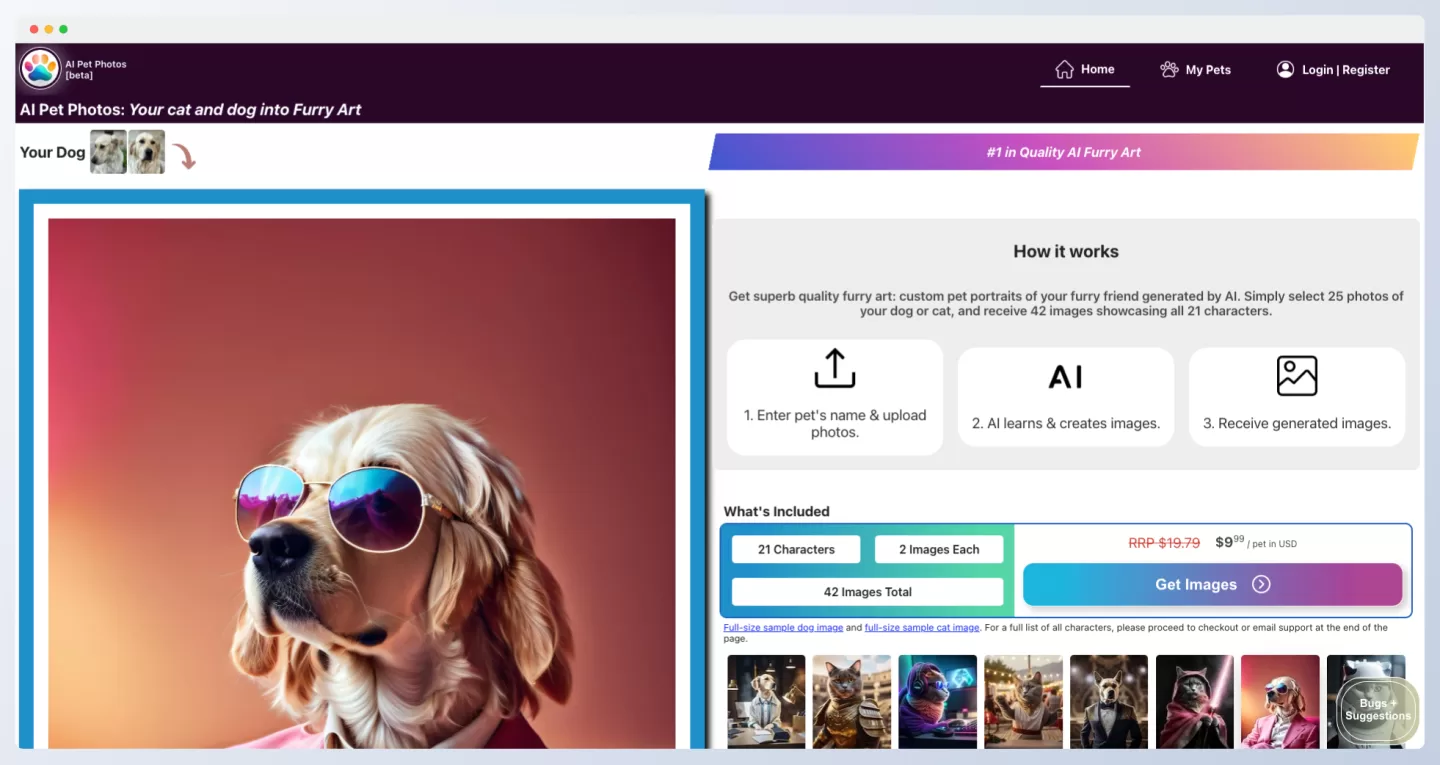Click the circled arrow on Get Images

pyautogui.click(x=1261, y=585)
